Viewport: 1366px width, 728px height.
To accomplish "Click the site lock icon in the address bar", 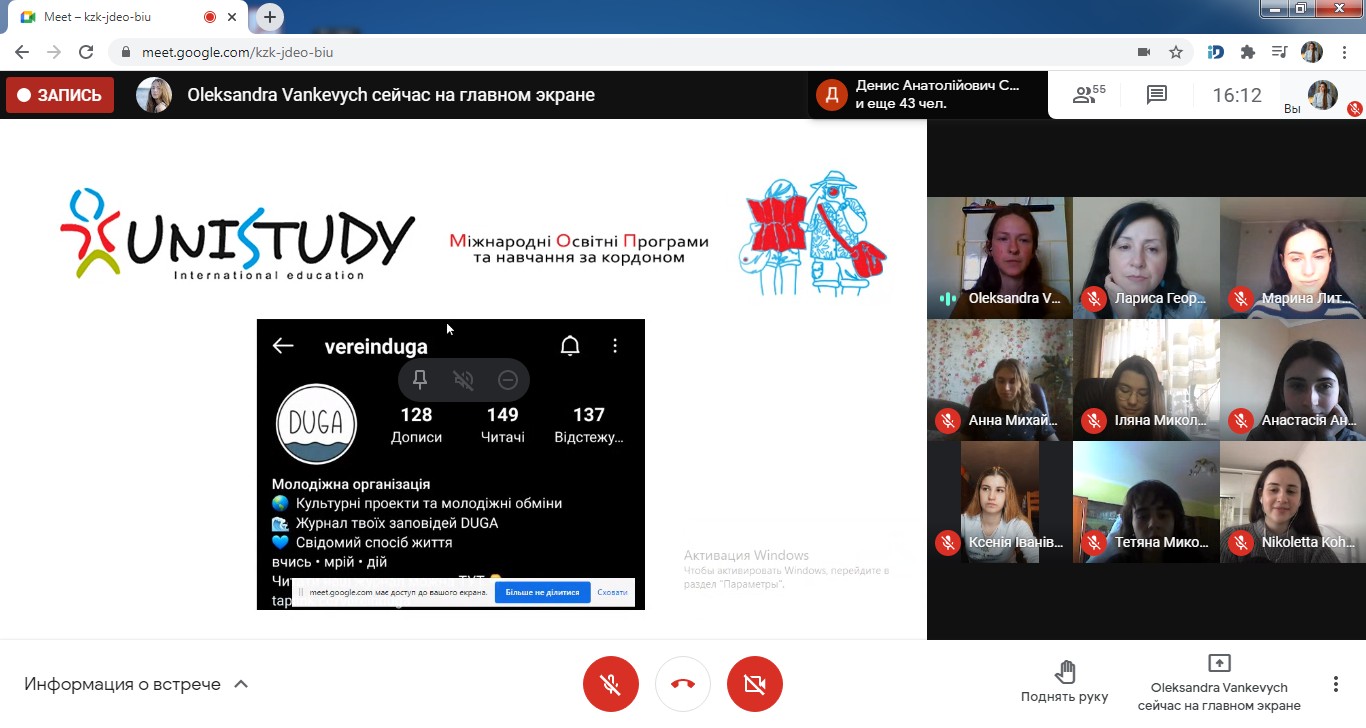I will click(x=126, y=52).
